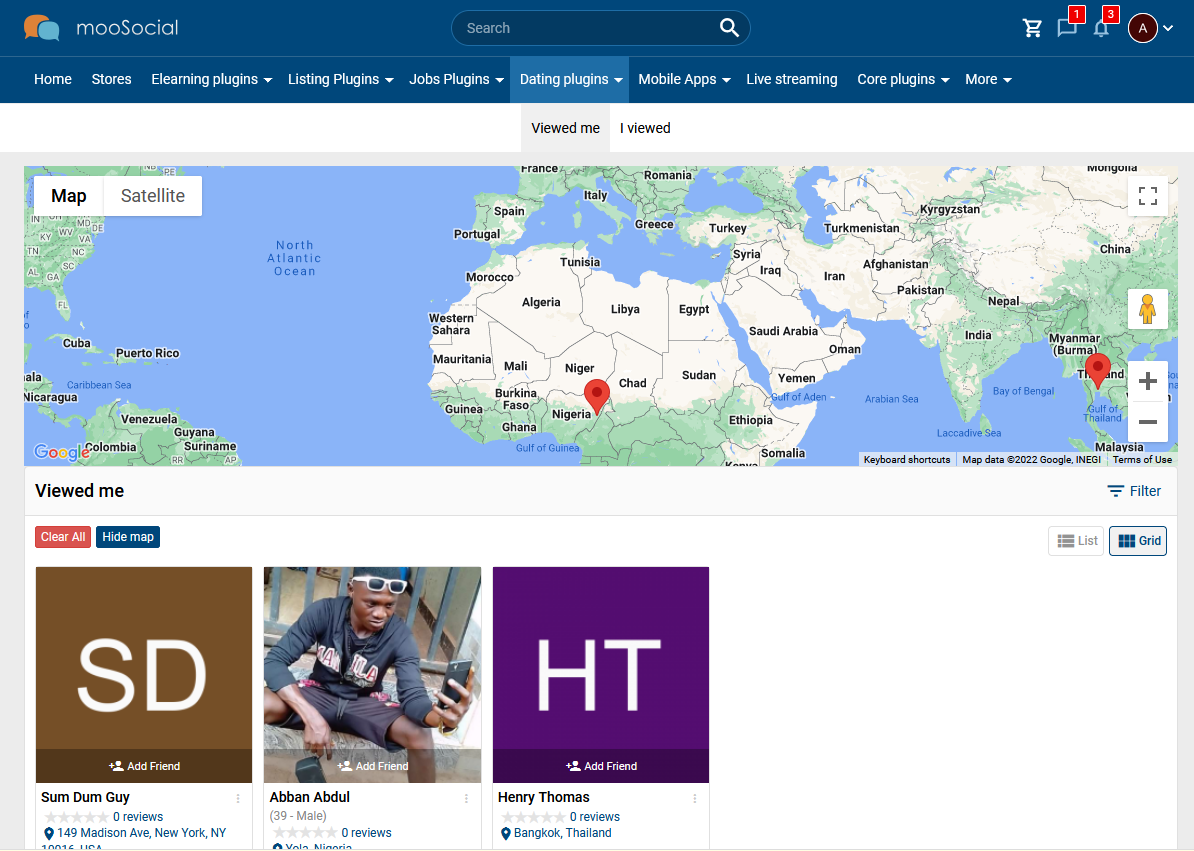This screenshot has height=851, width=1194.
Task: Open Sum Dum Guy profile name
Action: coord(85,797)
